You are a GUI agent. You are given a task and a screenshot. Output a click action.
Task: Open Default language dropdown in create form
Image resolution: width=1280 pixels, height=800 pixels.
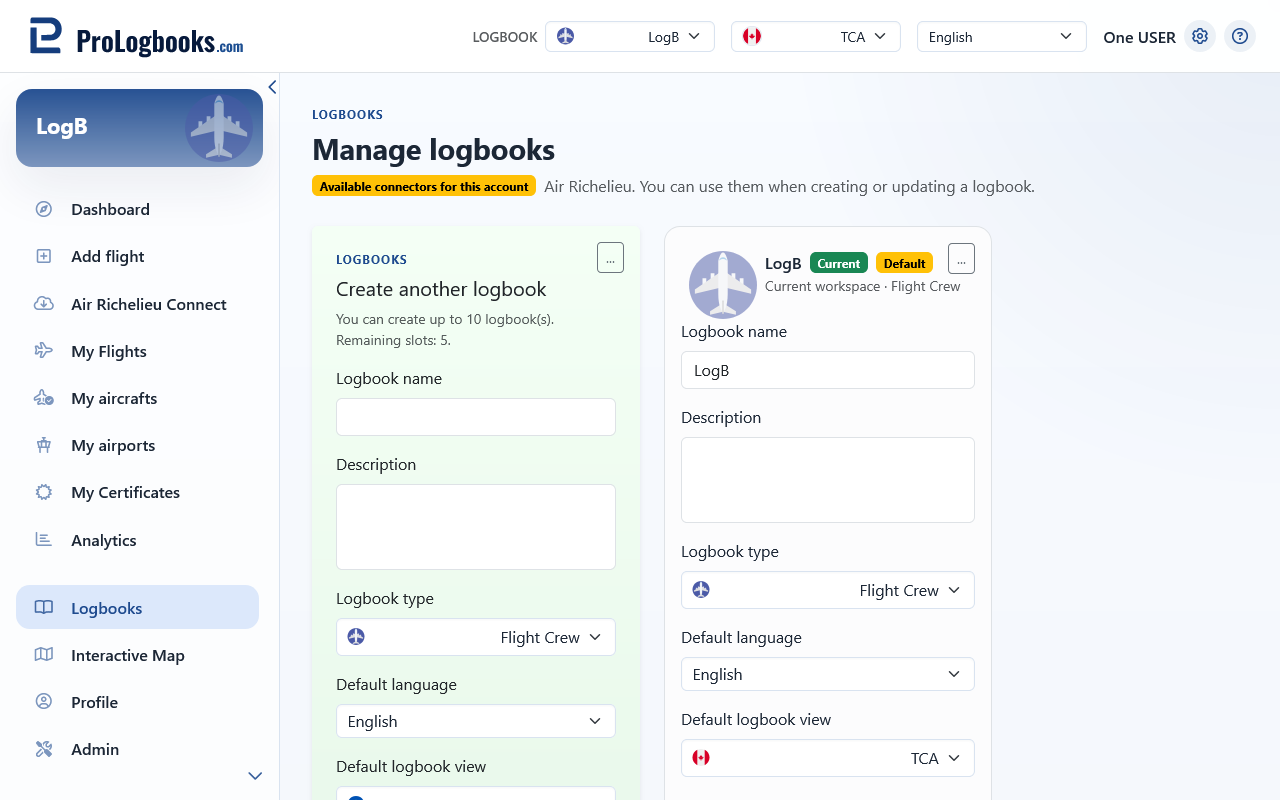[x=476, y=721]
